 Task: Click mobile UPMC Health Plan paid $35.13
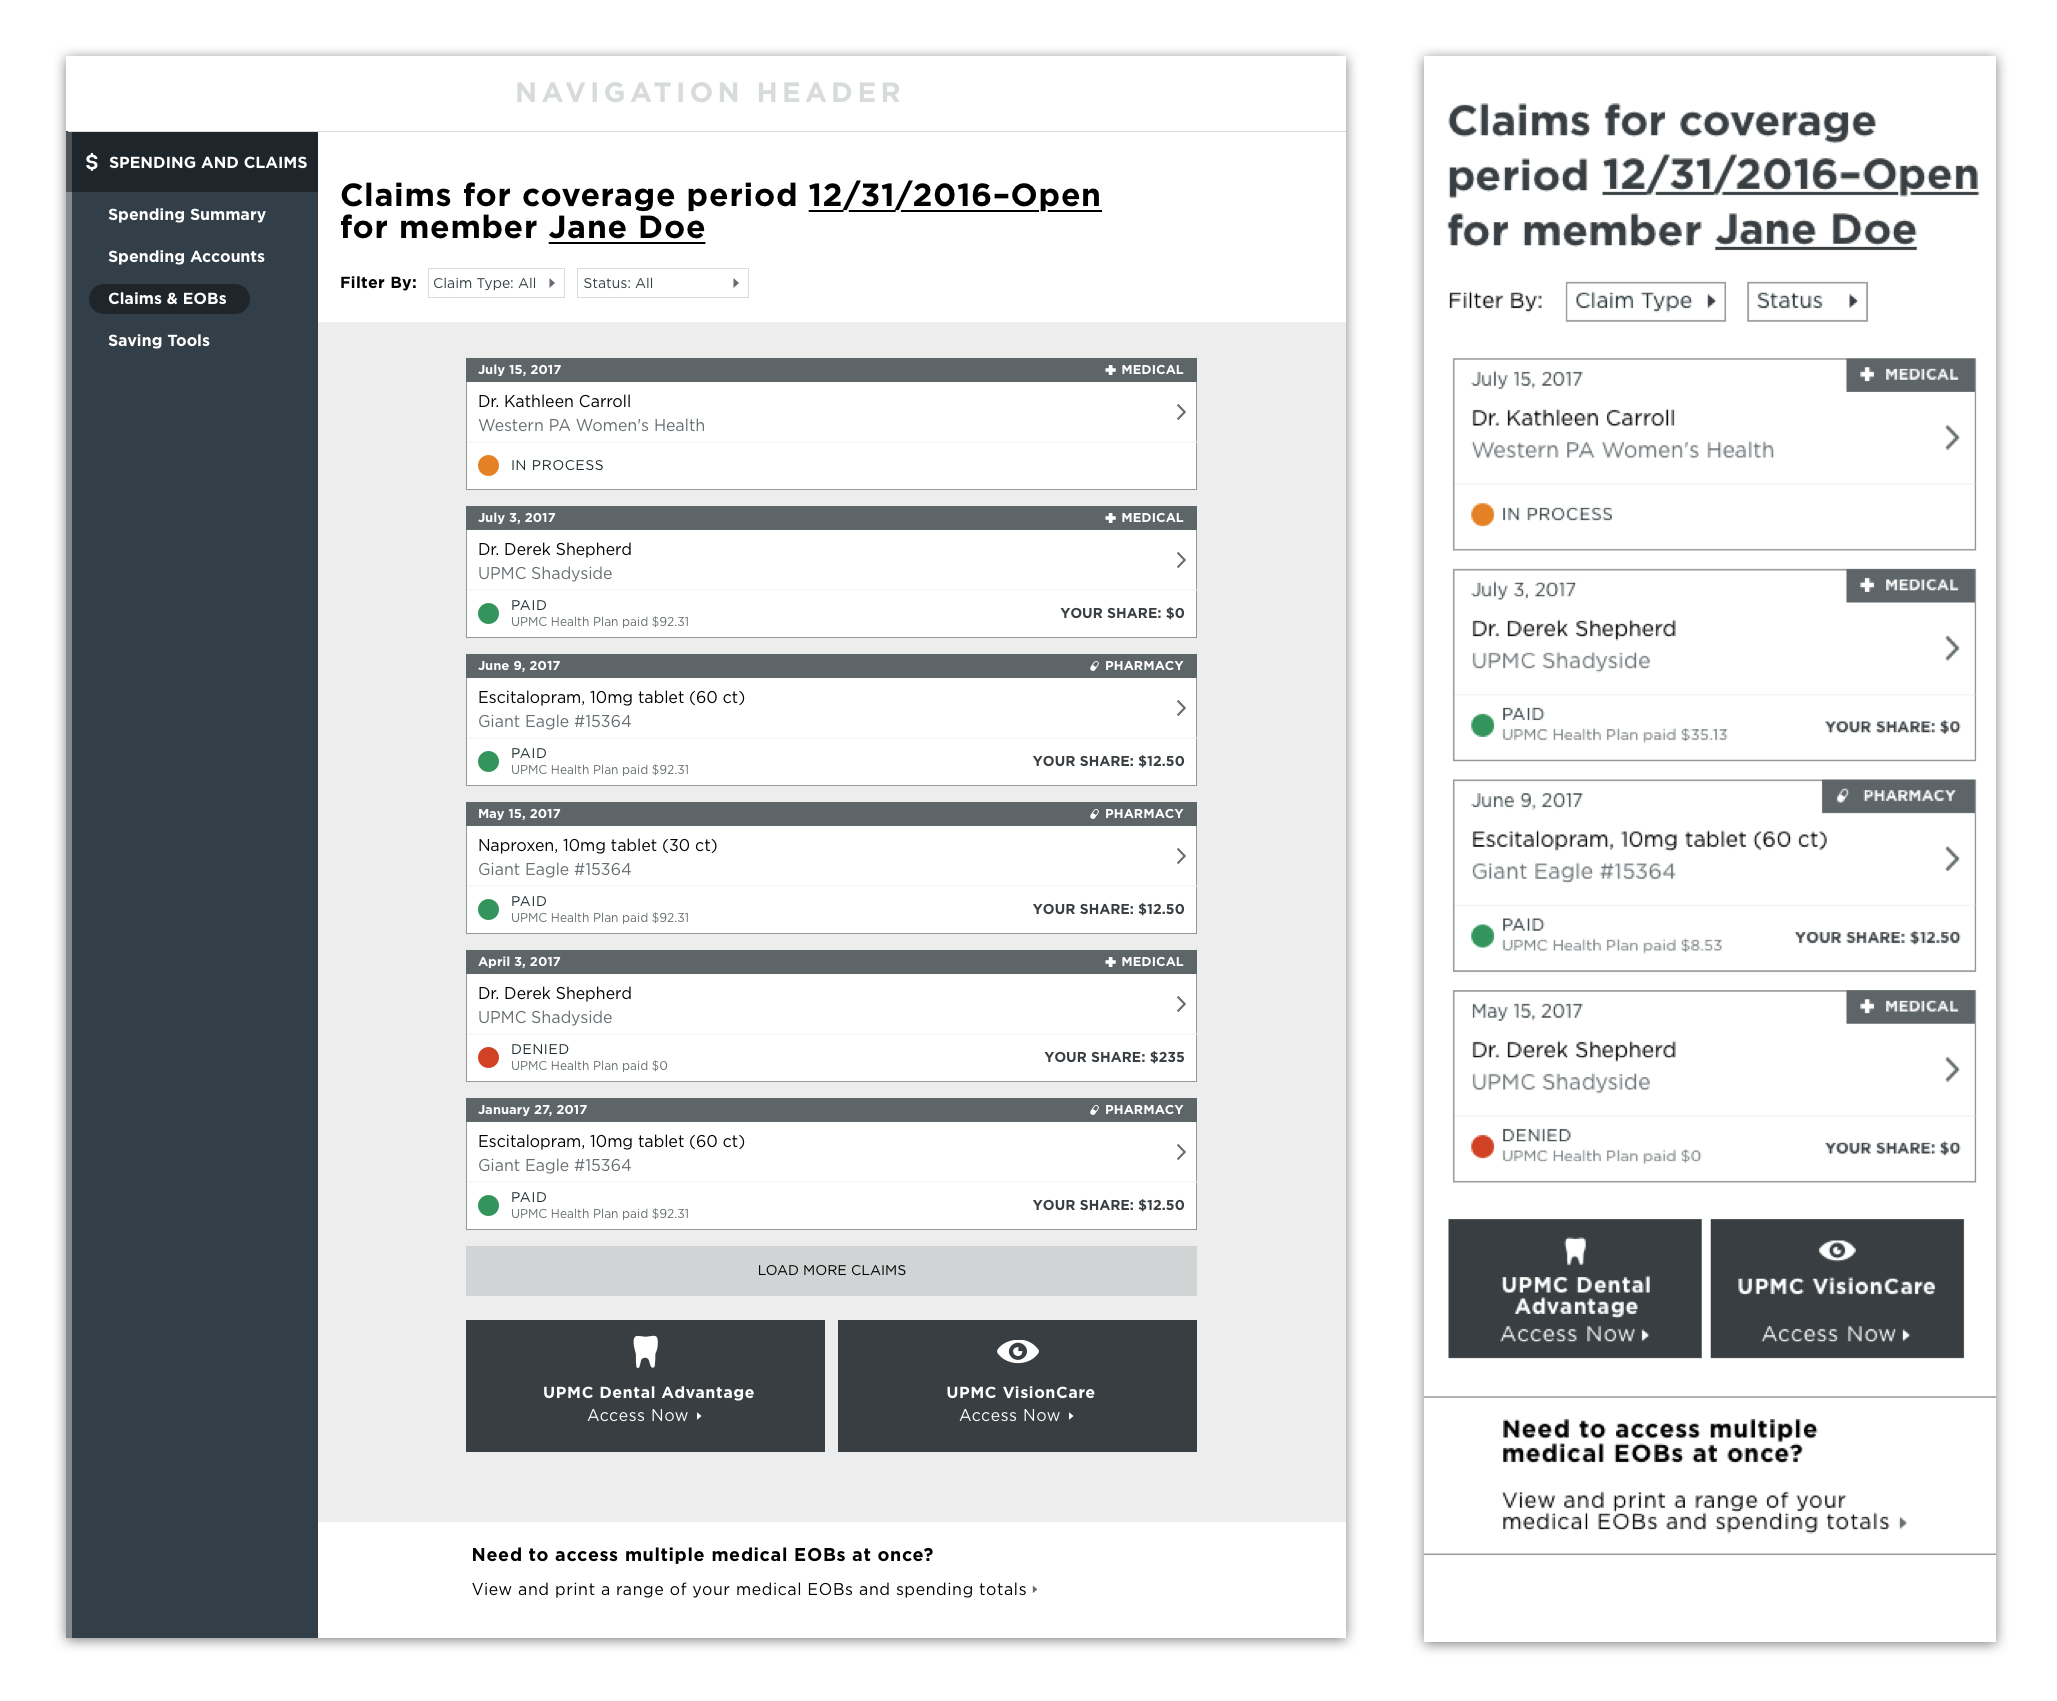[x=1614, y=735]
